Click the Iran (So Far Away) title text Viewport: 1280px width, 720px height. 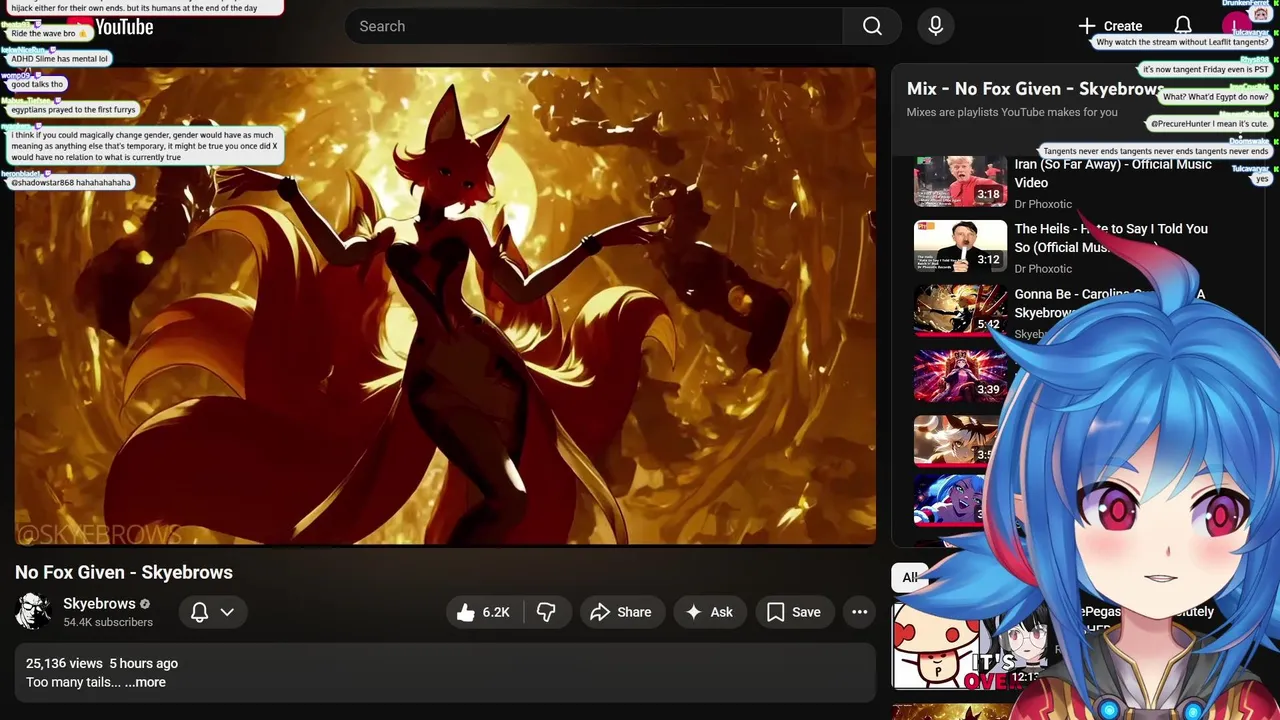tap(1113, 173)
